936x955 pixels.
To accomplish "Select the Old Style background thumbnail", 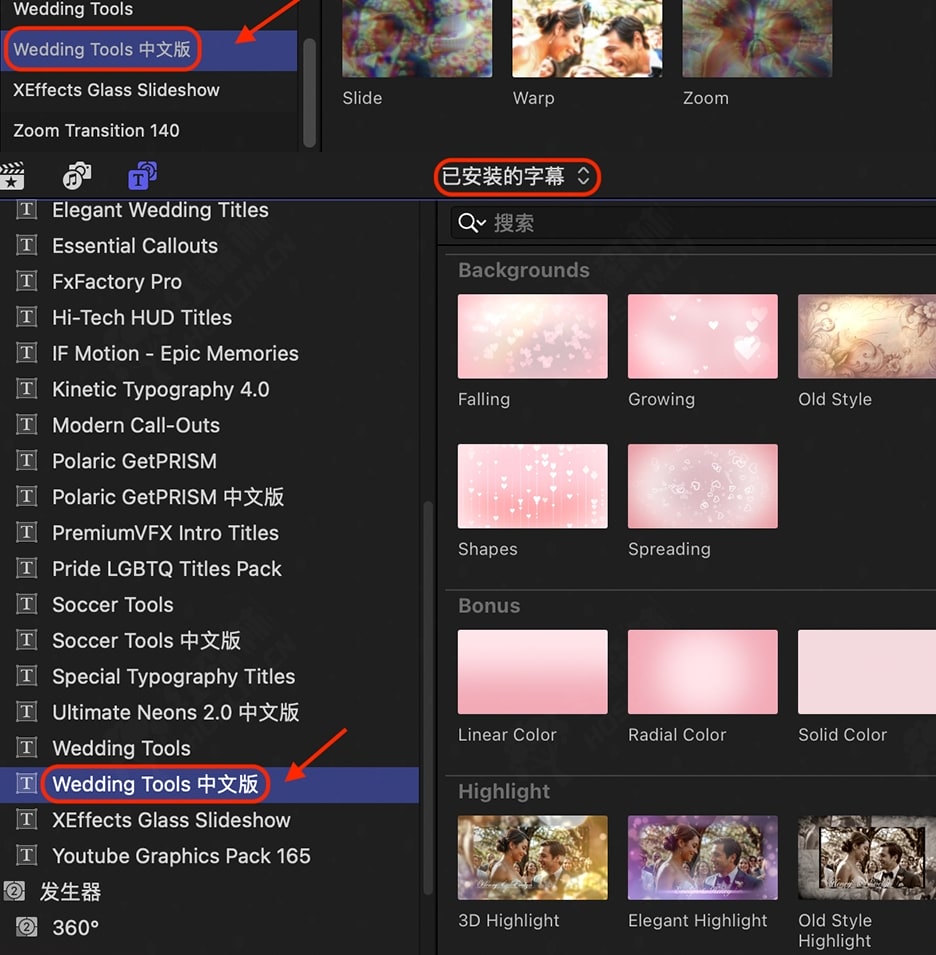I will pos(867,336).
